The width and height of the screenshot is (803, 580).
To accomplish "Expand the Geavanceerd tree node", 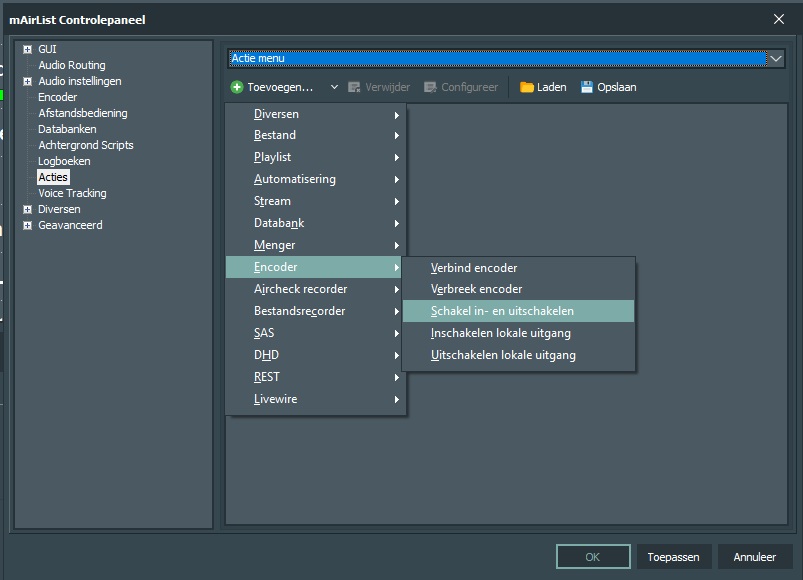I will click(28, 225).
